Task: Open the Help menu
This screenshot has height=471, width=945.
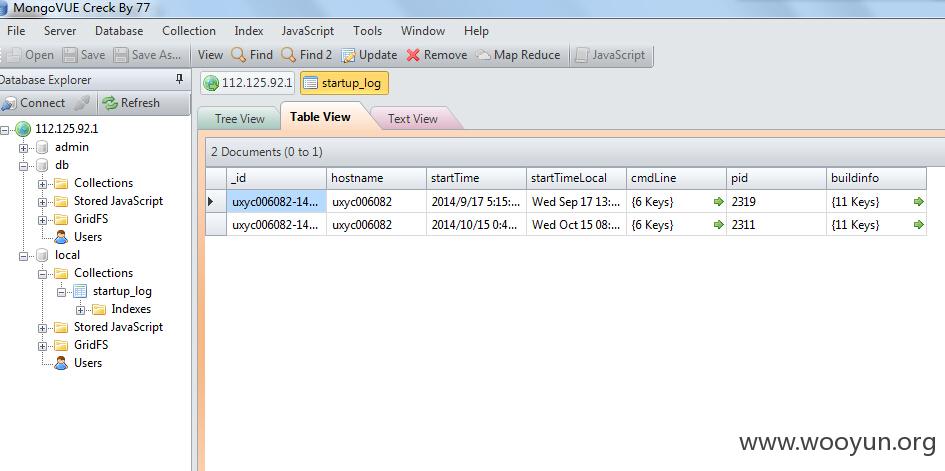Action: [476, 31]
